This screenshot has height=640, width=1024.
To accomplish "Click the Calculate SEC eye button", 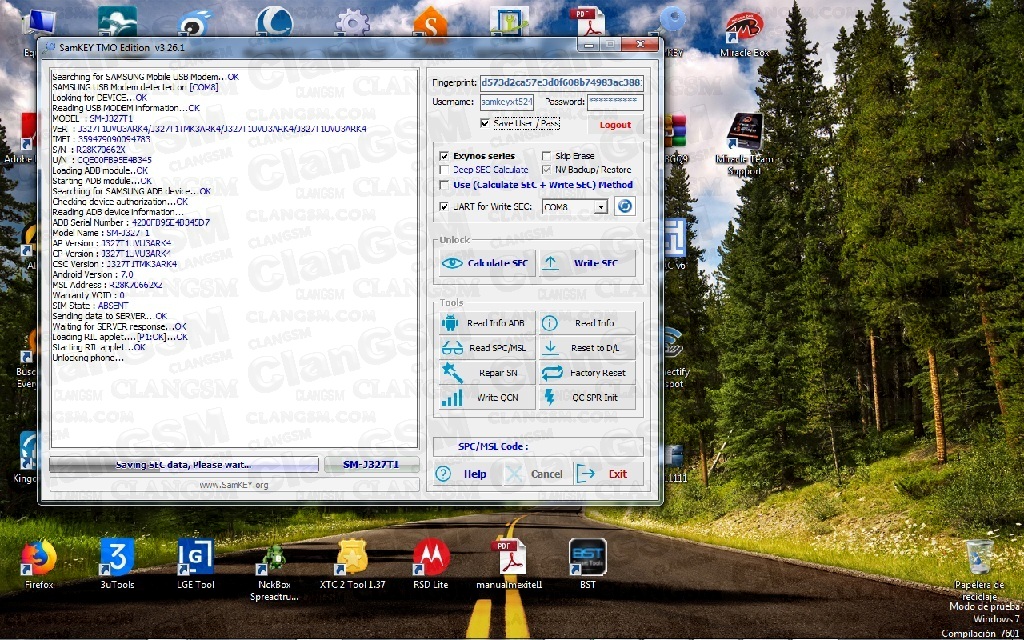I will pos(487,263).
